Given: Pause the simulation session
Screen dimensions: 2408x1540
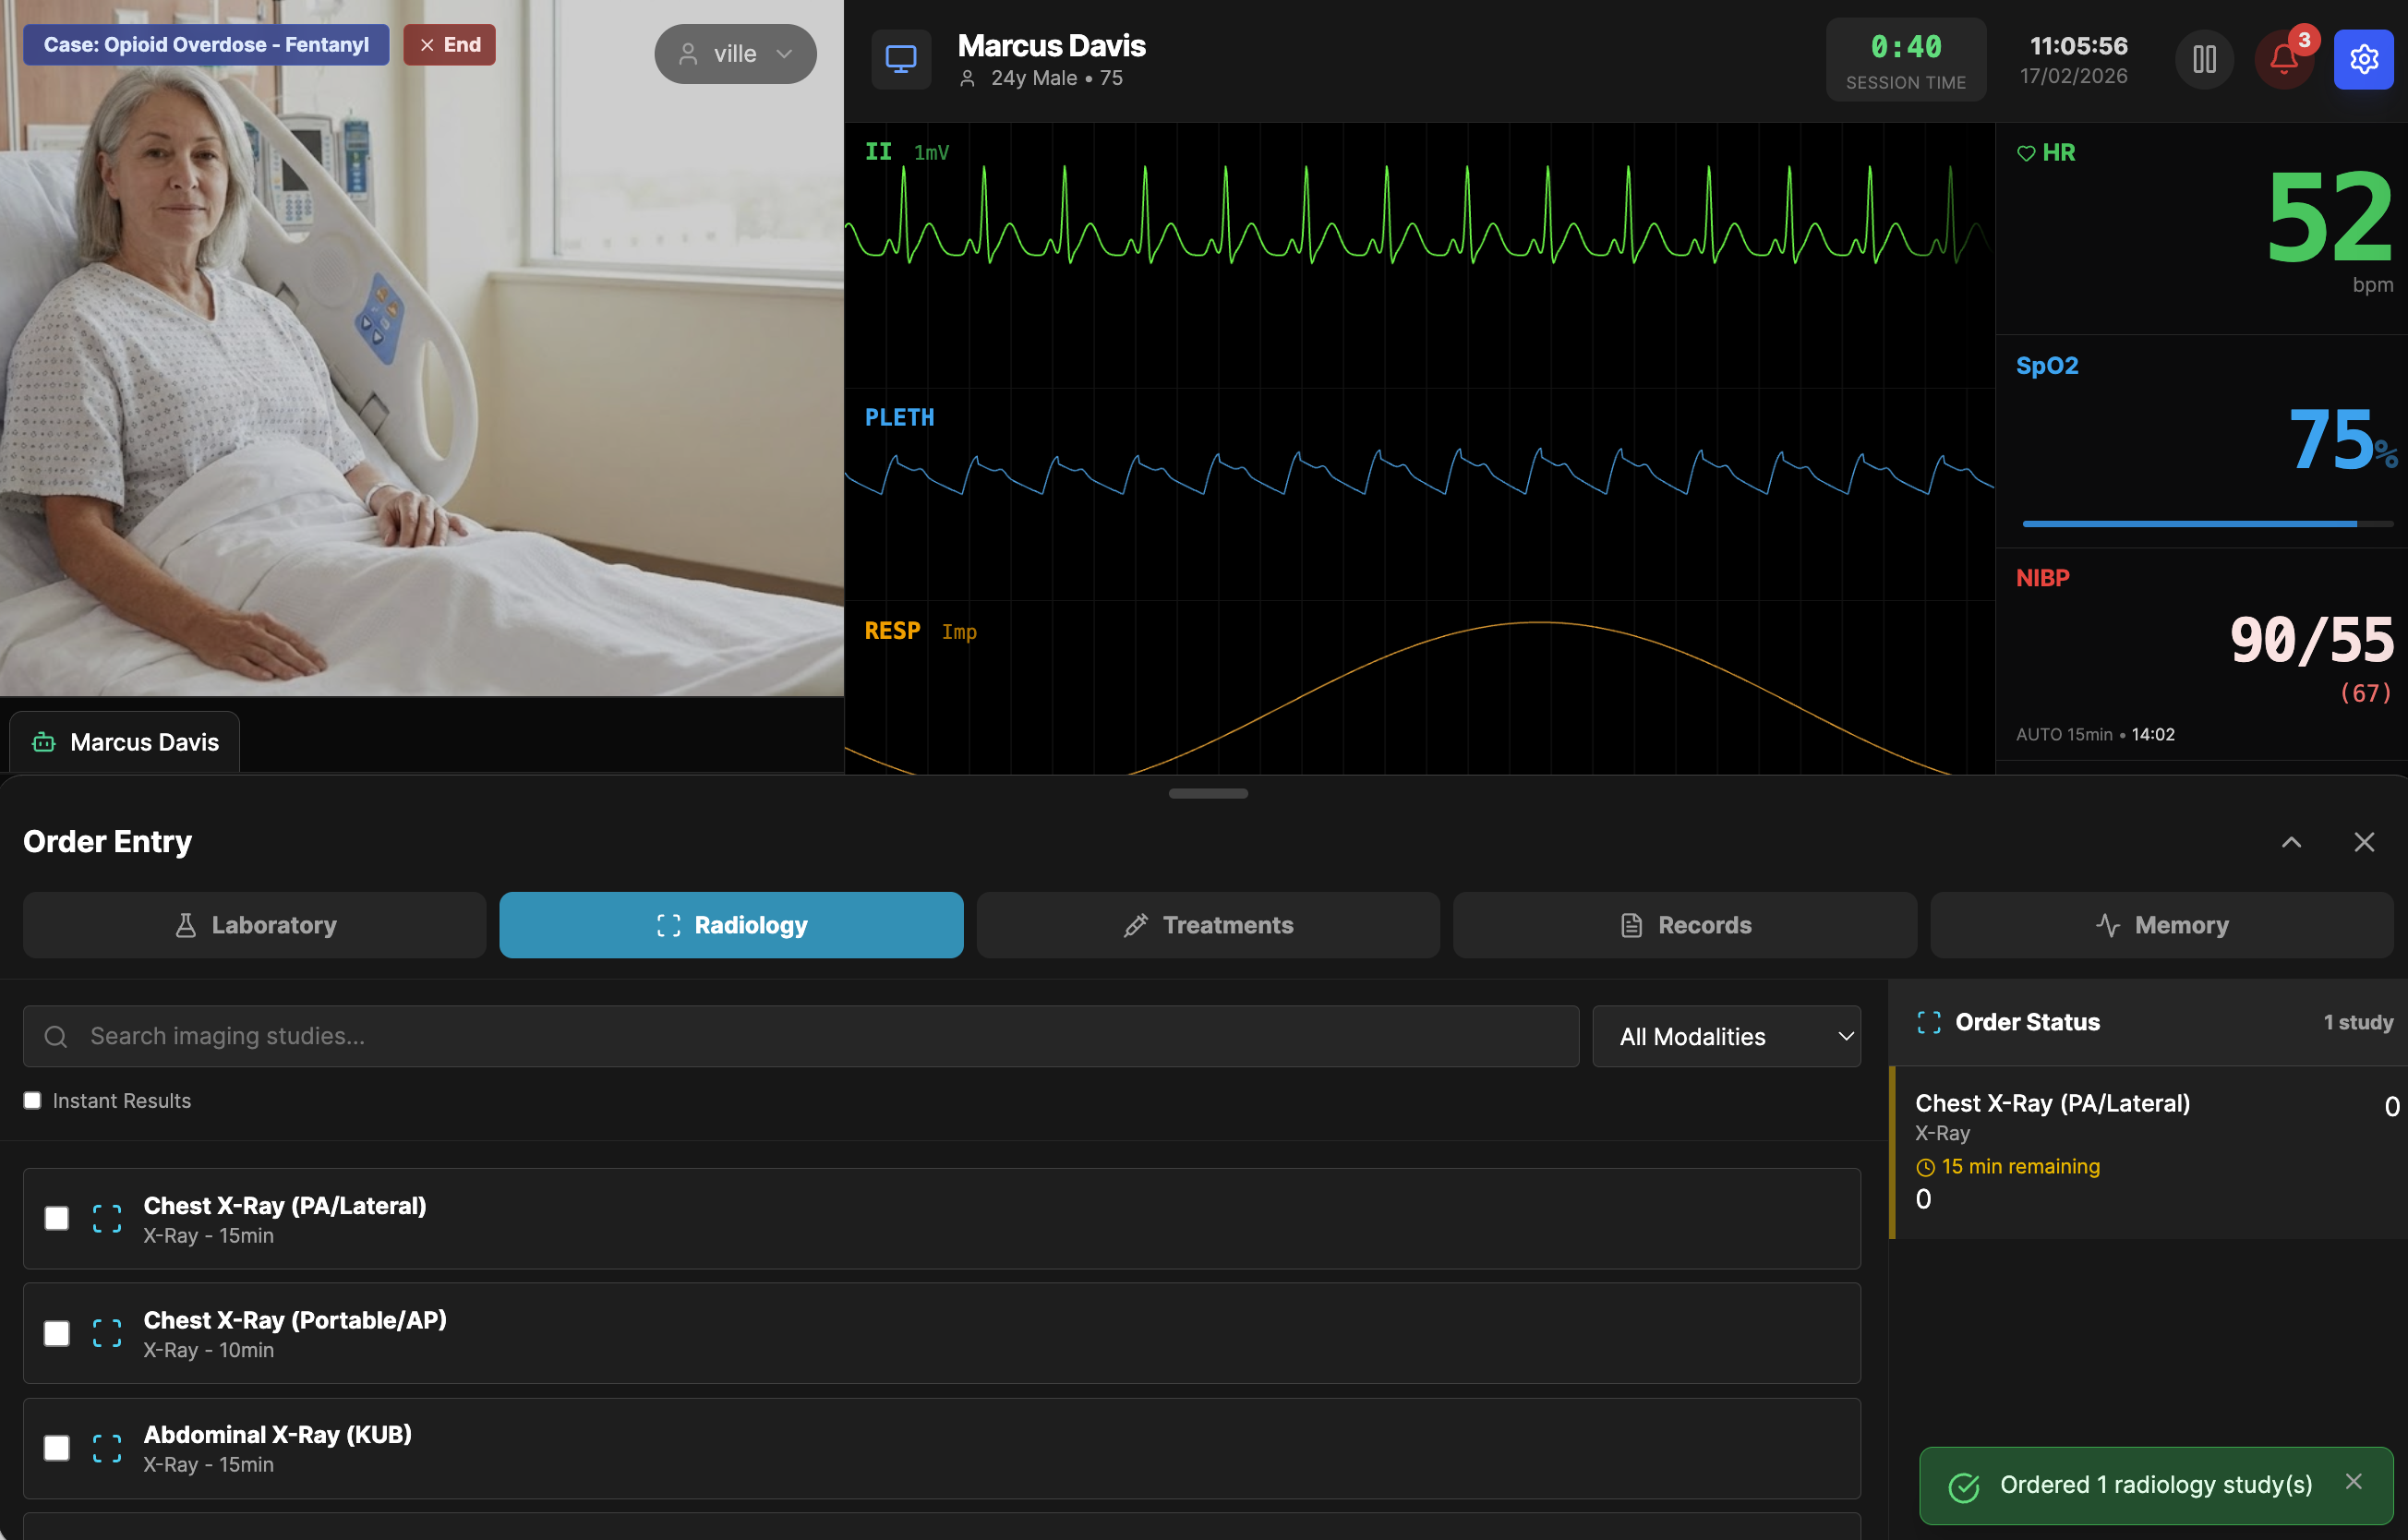Looking at the screenshot, I should click(x=2203, y=59).
